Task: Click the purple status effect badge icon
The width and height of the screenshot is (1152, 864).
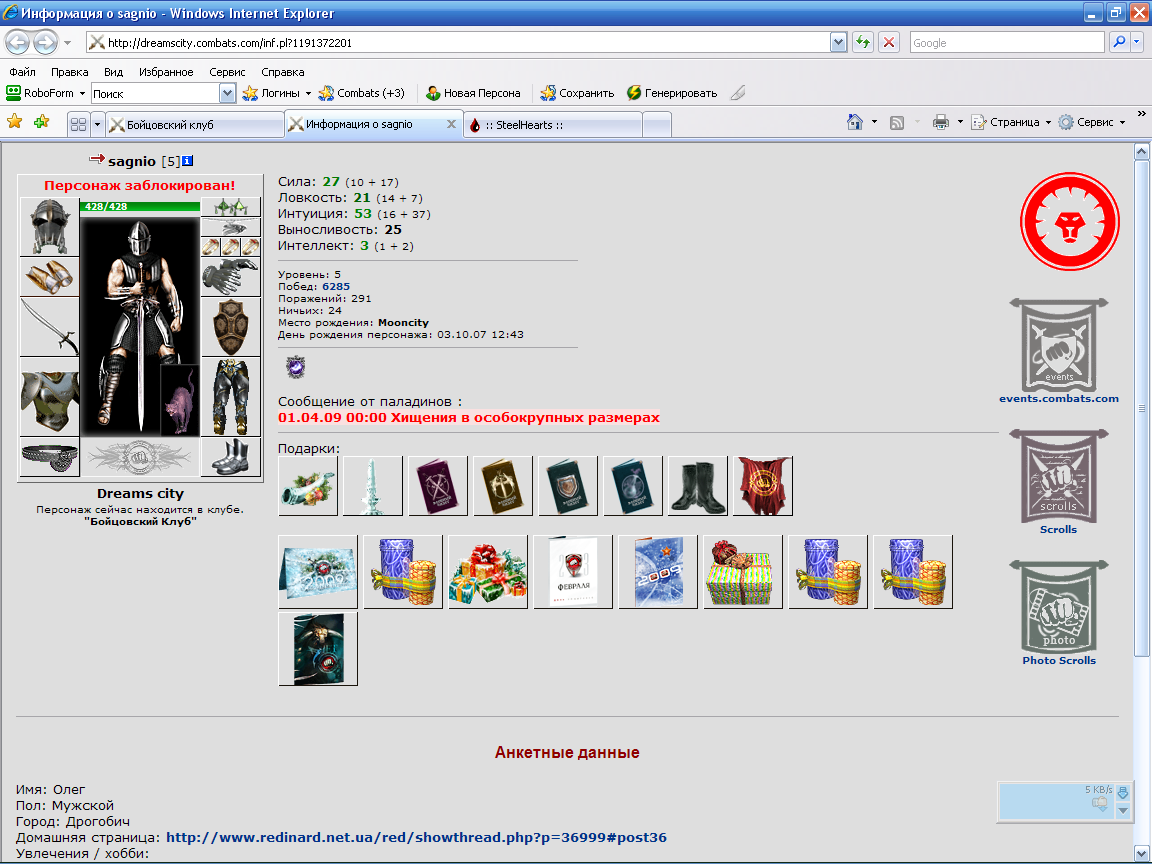Action: pyautogui.click(x=295, y=367)
